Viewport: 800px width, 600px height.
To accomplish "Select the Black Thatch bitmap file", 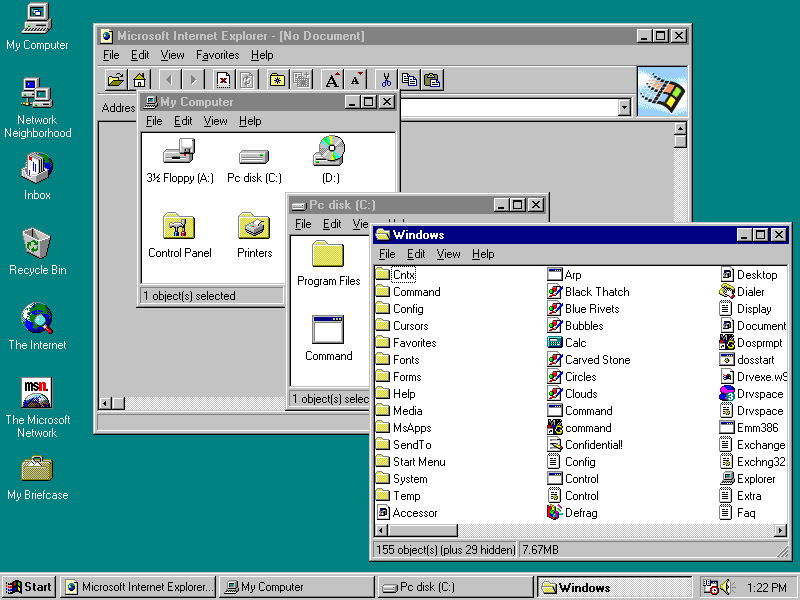I will click(588, 291).
